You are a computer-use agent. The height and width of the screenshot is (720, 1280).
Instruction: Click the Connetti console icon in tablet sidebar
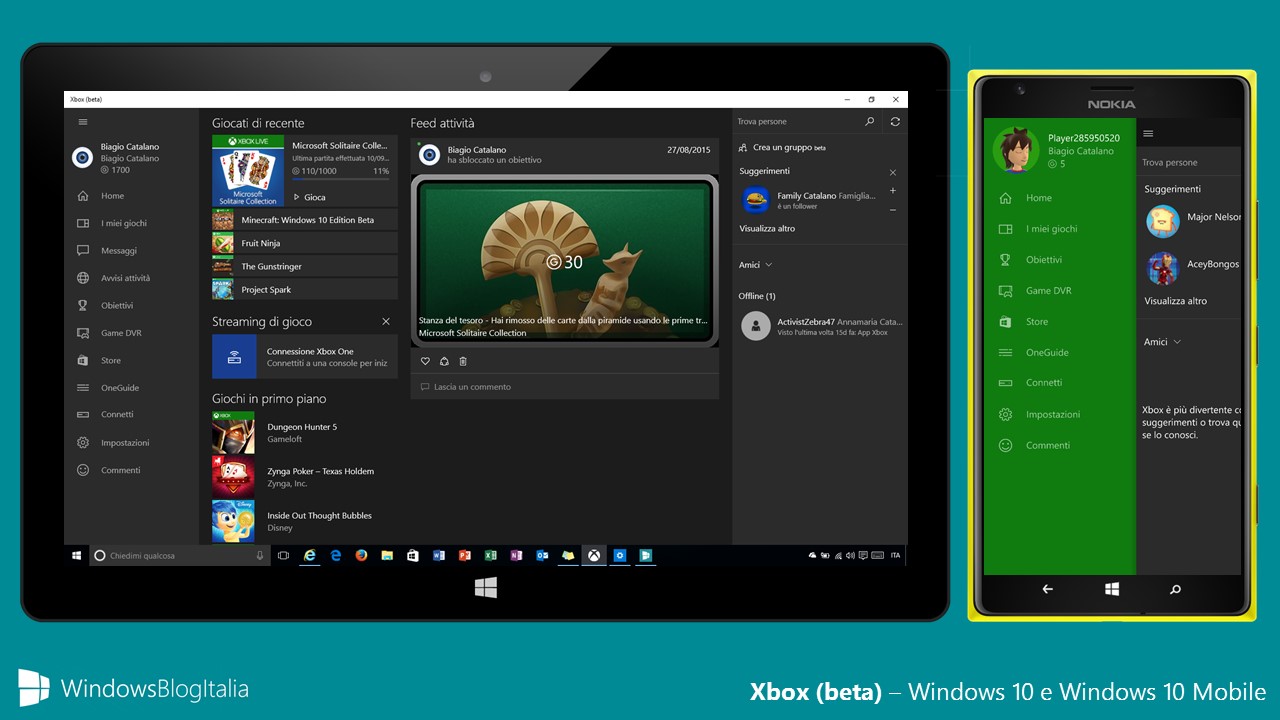point(83,414)
